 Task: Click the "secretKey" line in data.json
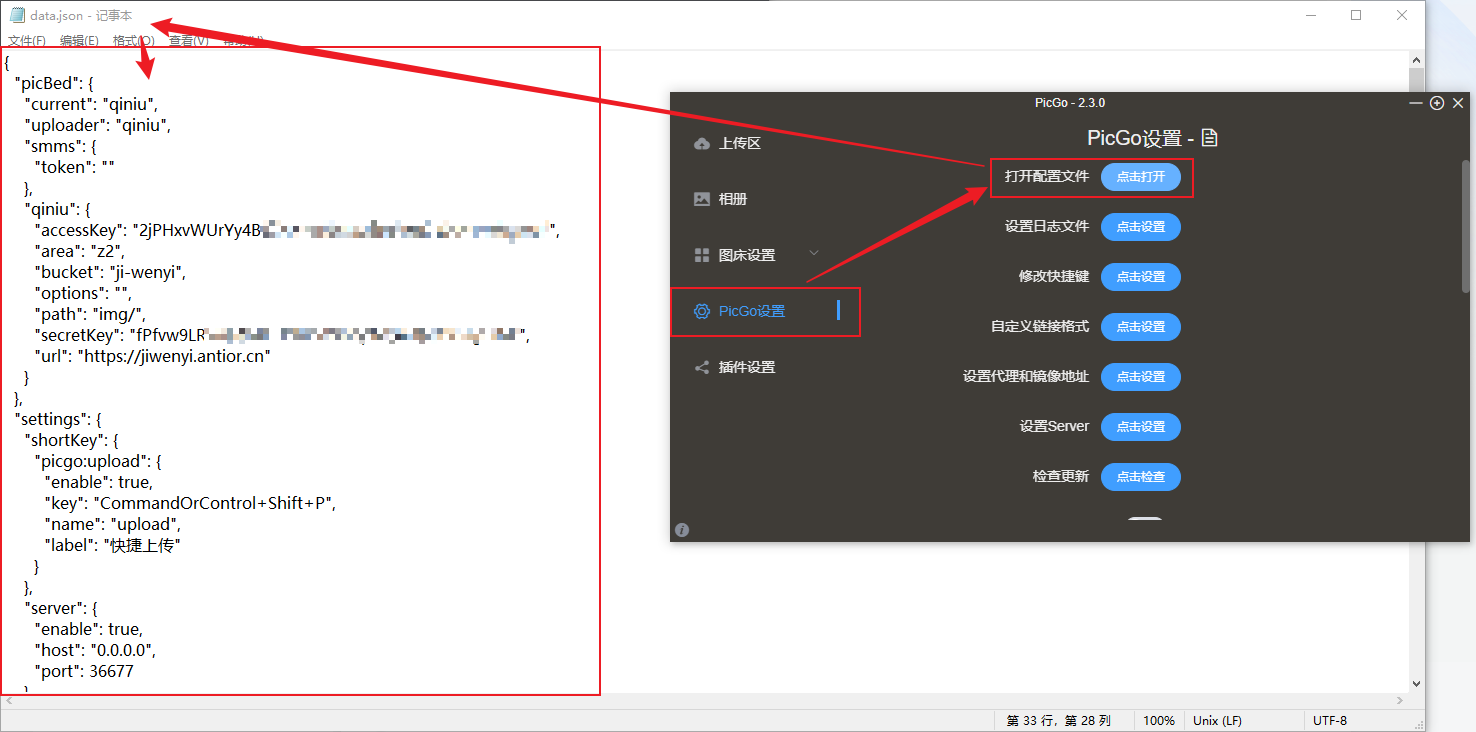pyautogui.click(x=282, y=335)
